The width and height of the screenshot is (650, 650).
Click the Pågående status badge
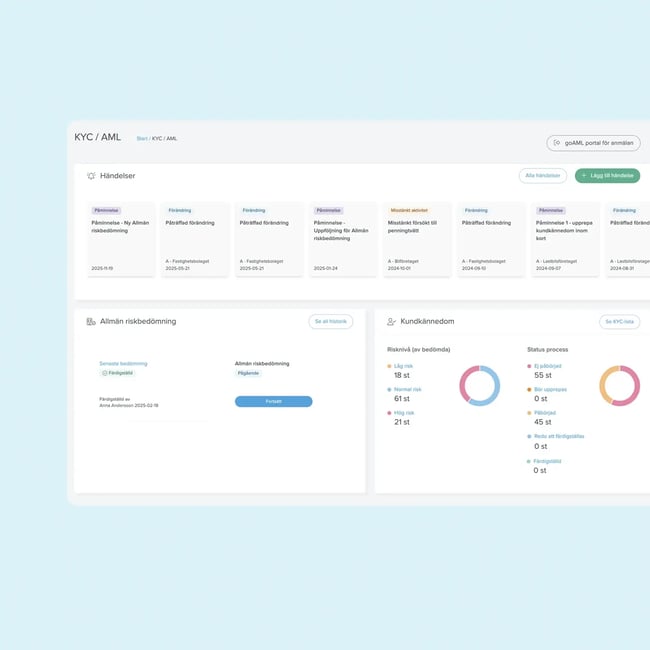pyautogui.click(x=248, y=373)
